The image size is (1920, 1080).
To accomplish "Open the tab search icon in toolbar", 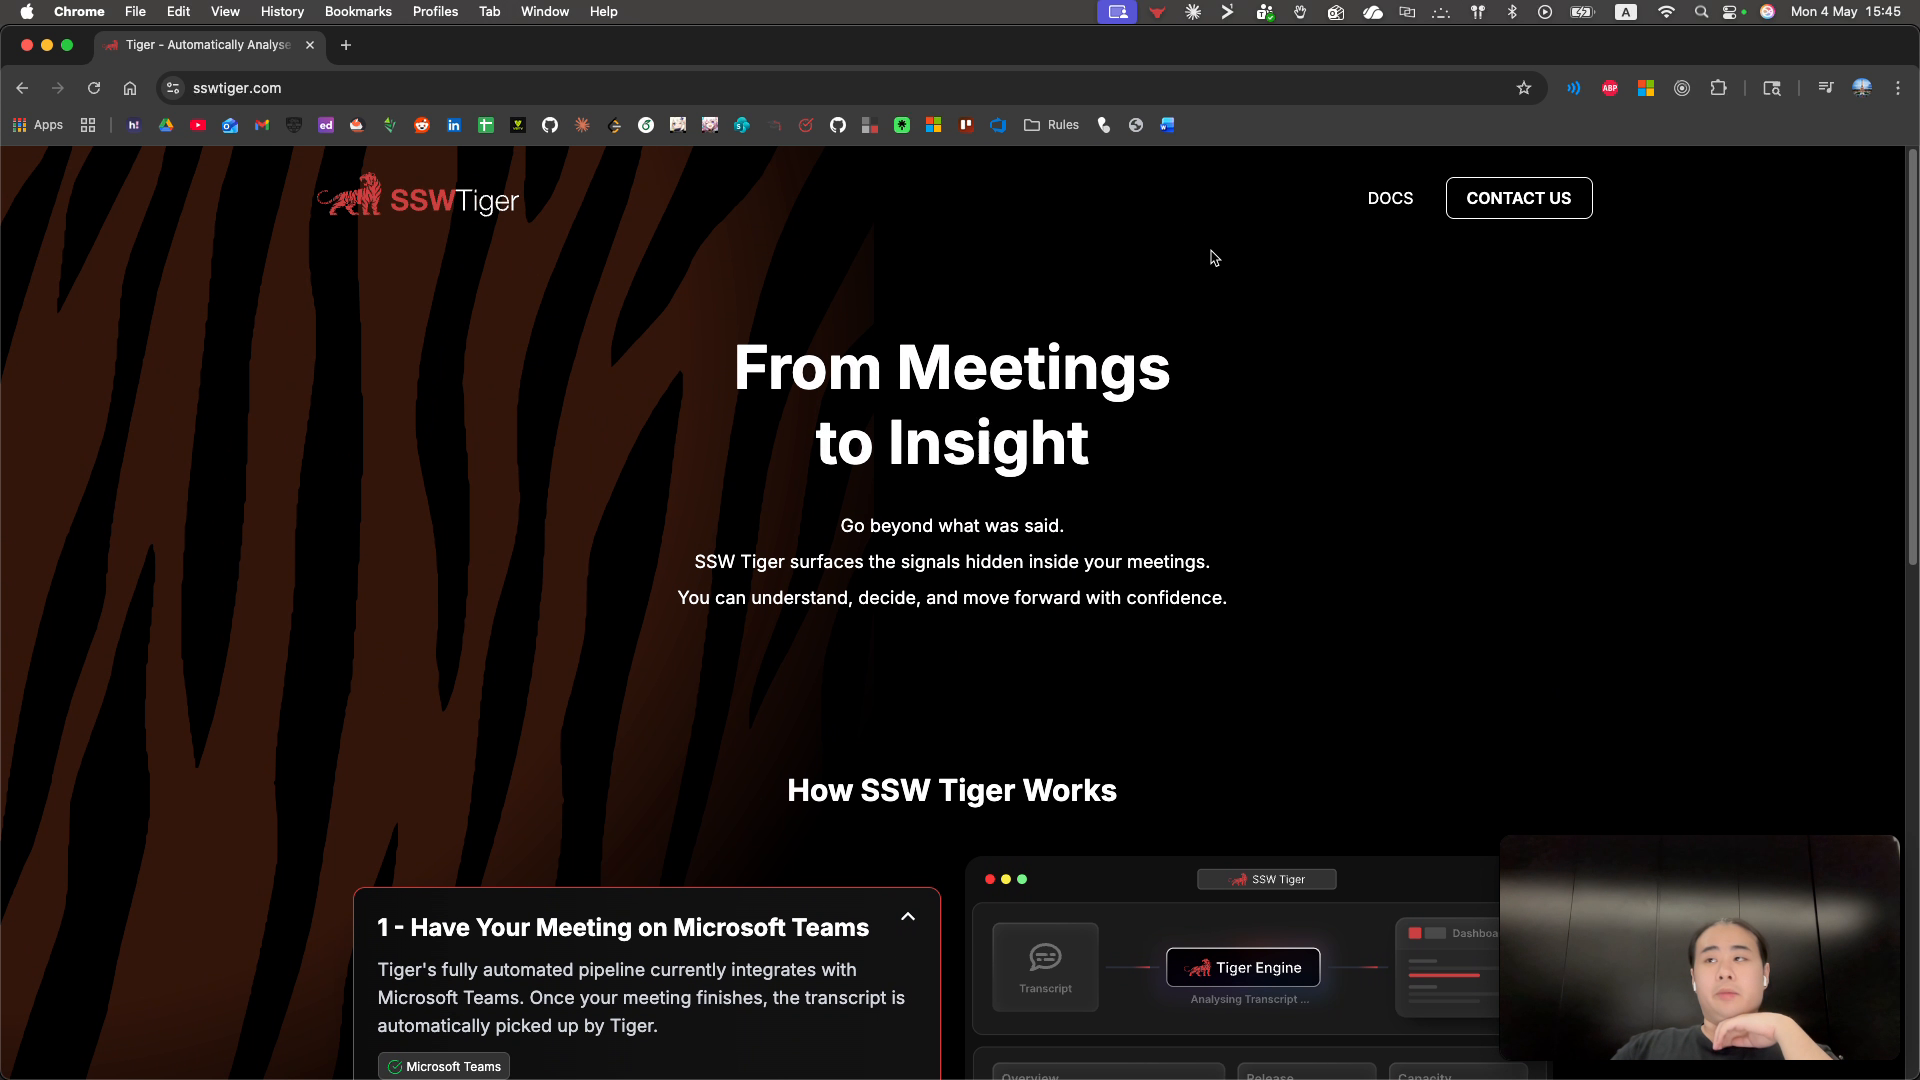I will click(x=1772, y=88).
